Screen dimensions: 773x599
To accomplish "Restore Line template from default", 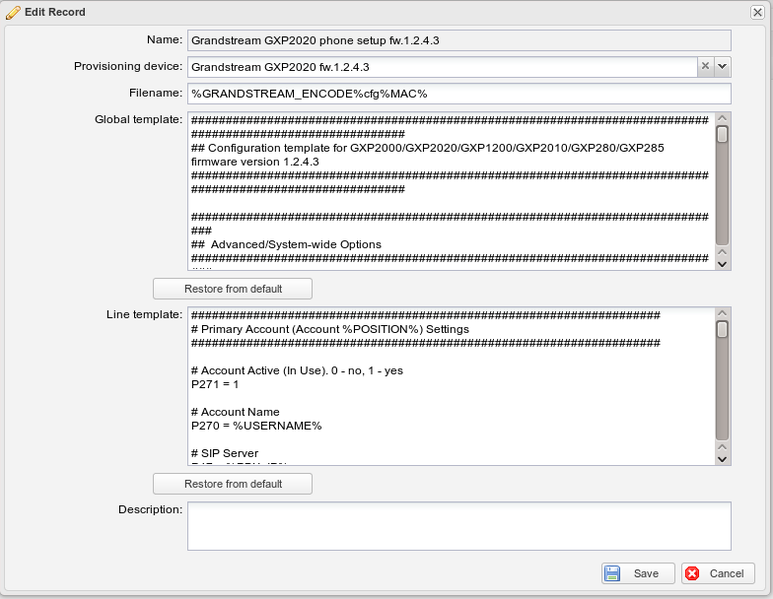I will pyautogui.click(x=233, y=484).
